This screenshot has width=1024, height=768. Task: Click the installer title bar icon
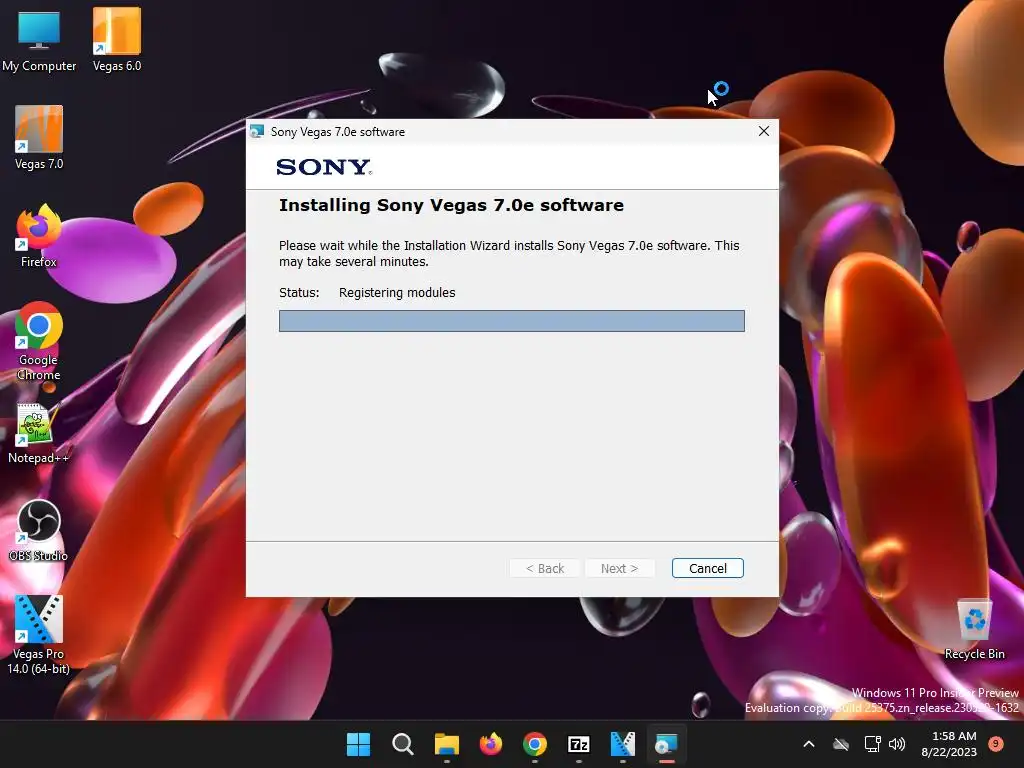[x=257, y=131]
